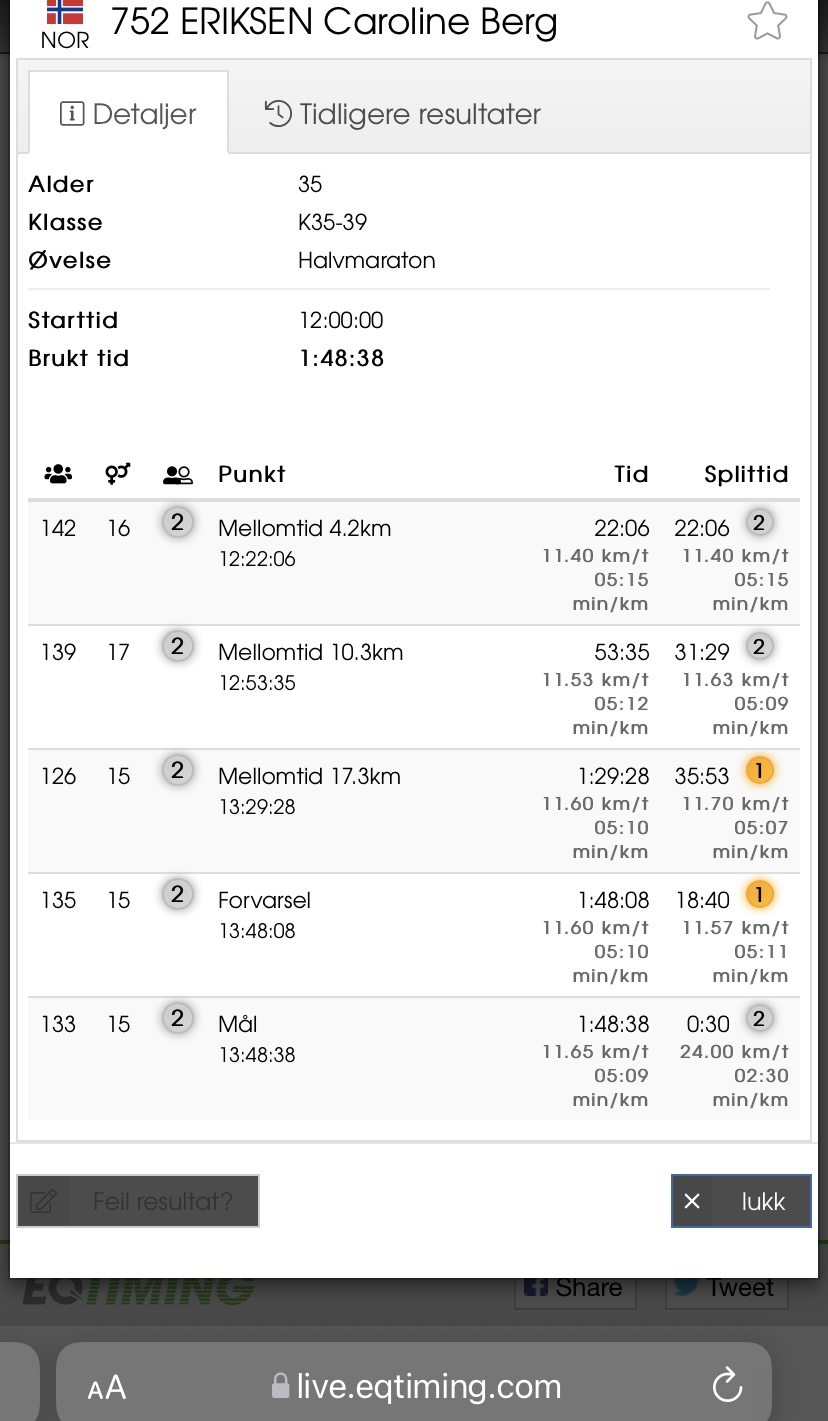The width and height of the screenshot is (828, 1421).
Task: Click the Norwegian flag icon
Action: click(65, 12)
